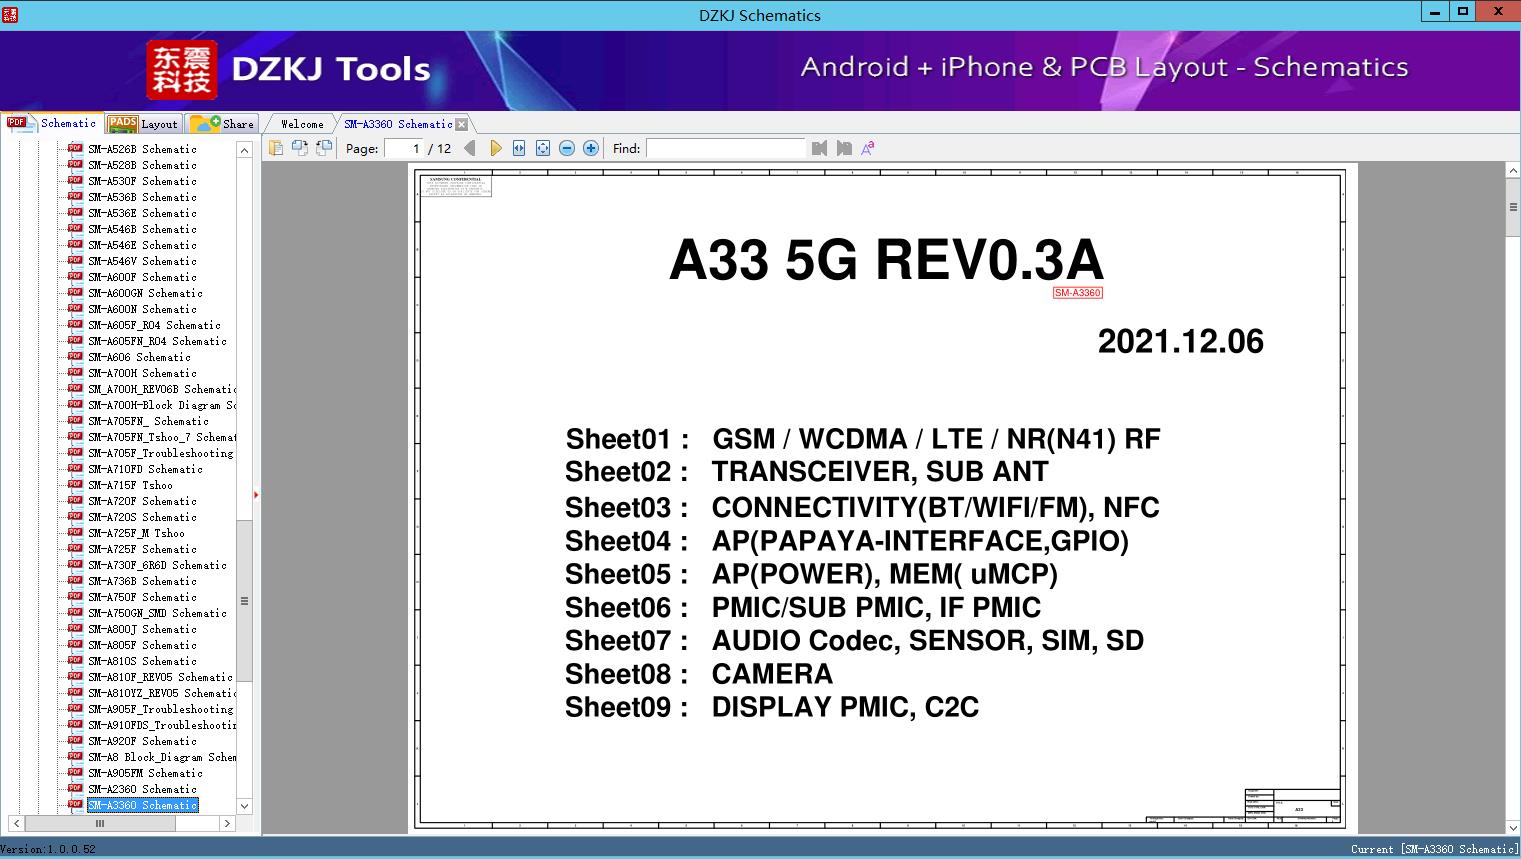Open SM-A750F Schematic in tree

click(x=142, y=597)
